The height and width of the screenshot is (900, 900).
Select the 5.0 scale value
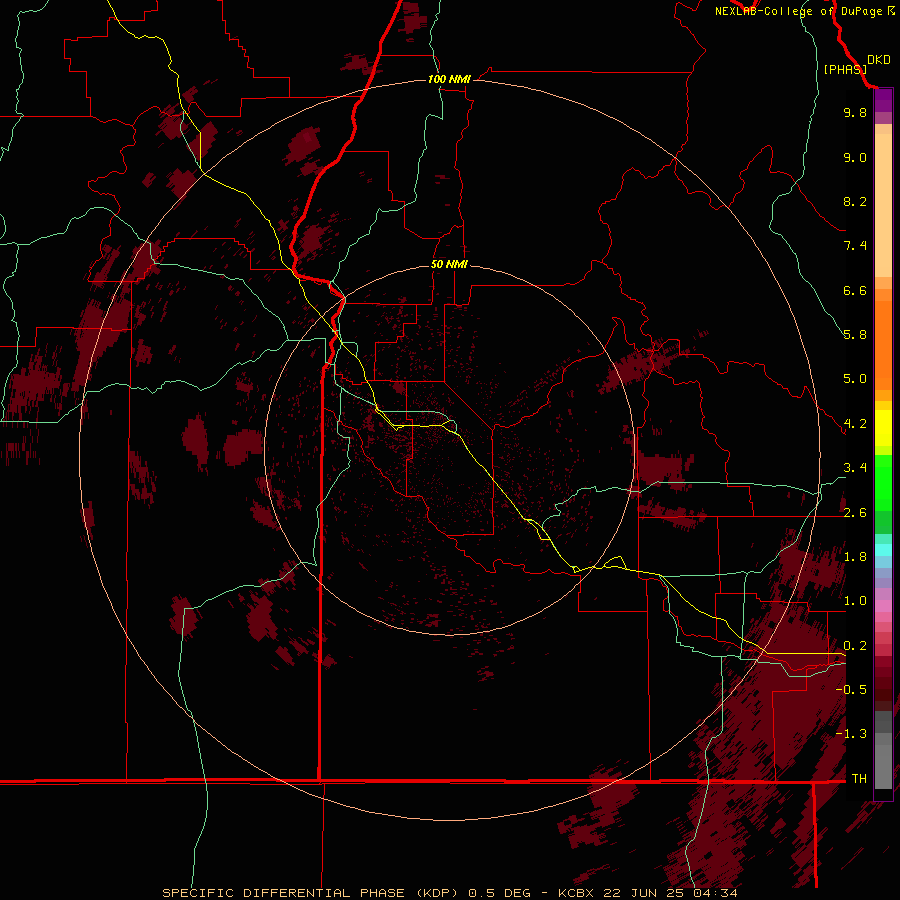click(x=855, y=379)
